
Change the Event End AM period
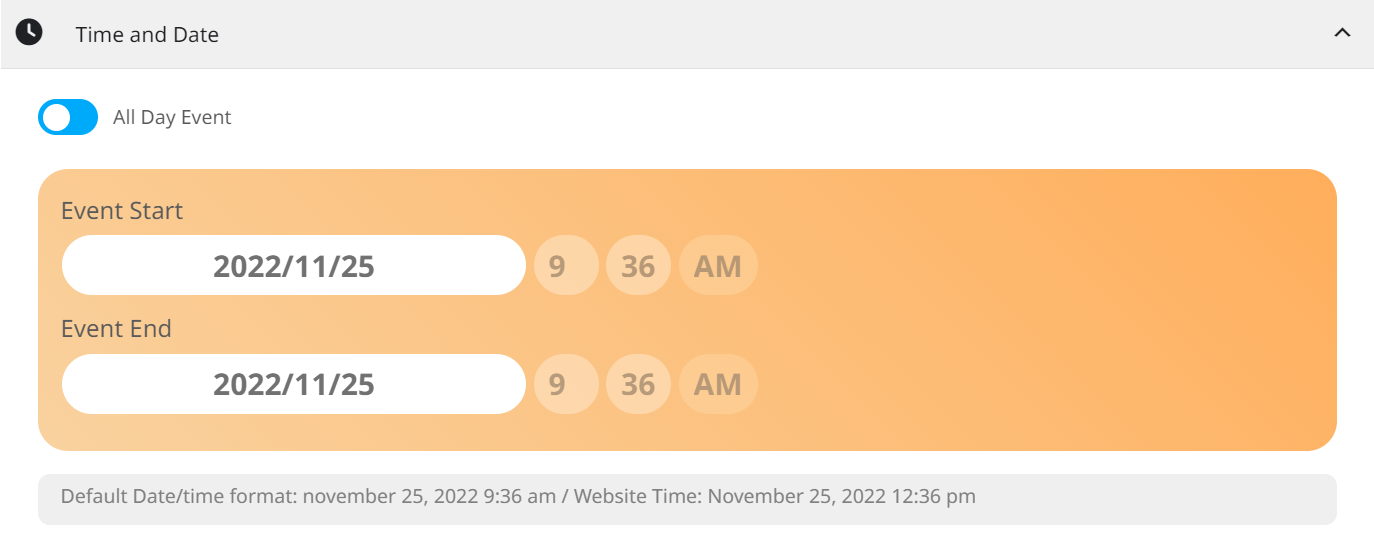(x=718, y=384)
